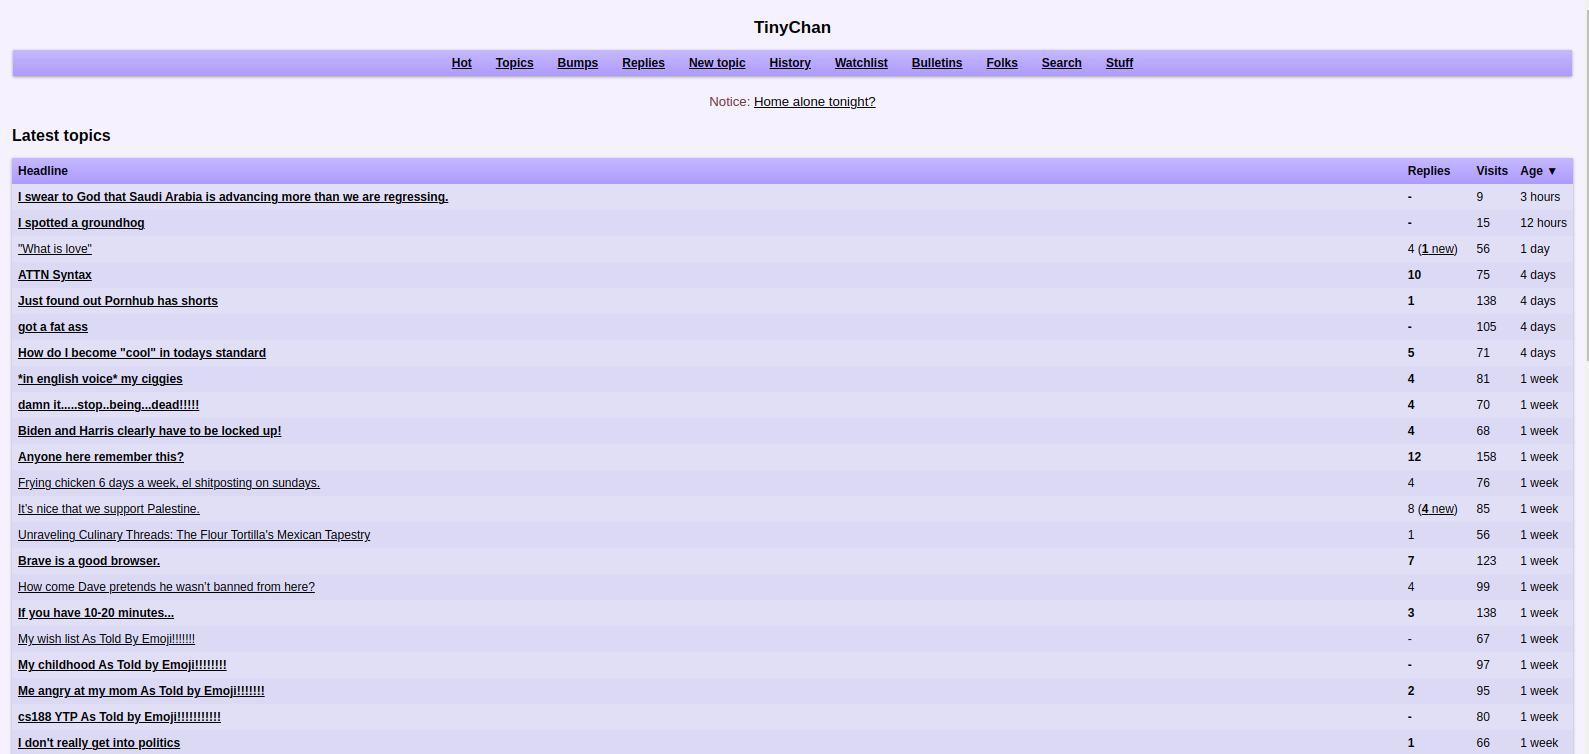The image size is (1589, 754).
Task: Open the Bumps navigation link
Action: tap(577, 63)
